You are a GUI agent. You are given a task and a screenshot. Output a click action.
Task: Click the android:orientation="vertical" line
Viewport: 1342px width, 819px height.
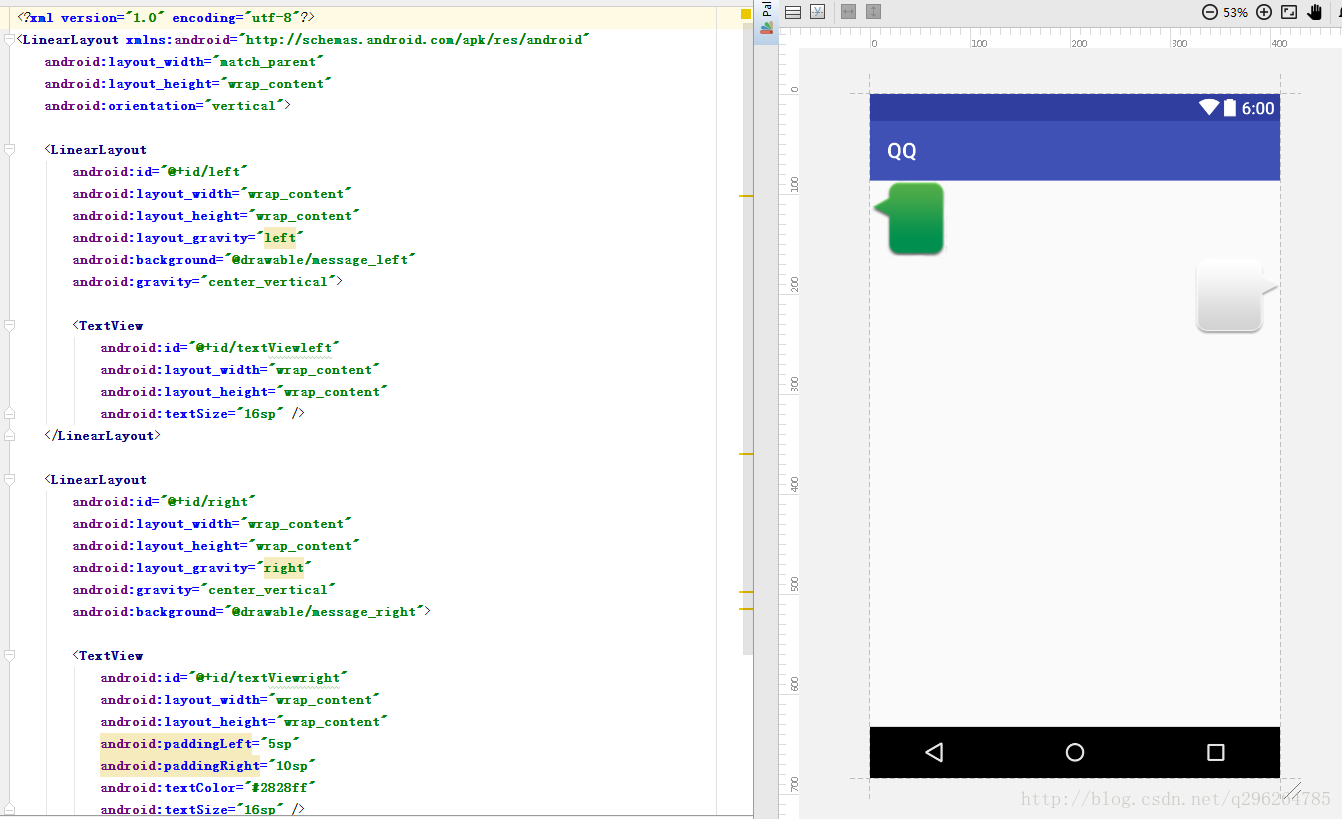click(168, 106)
